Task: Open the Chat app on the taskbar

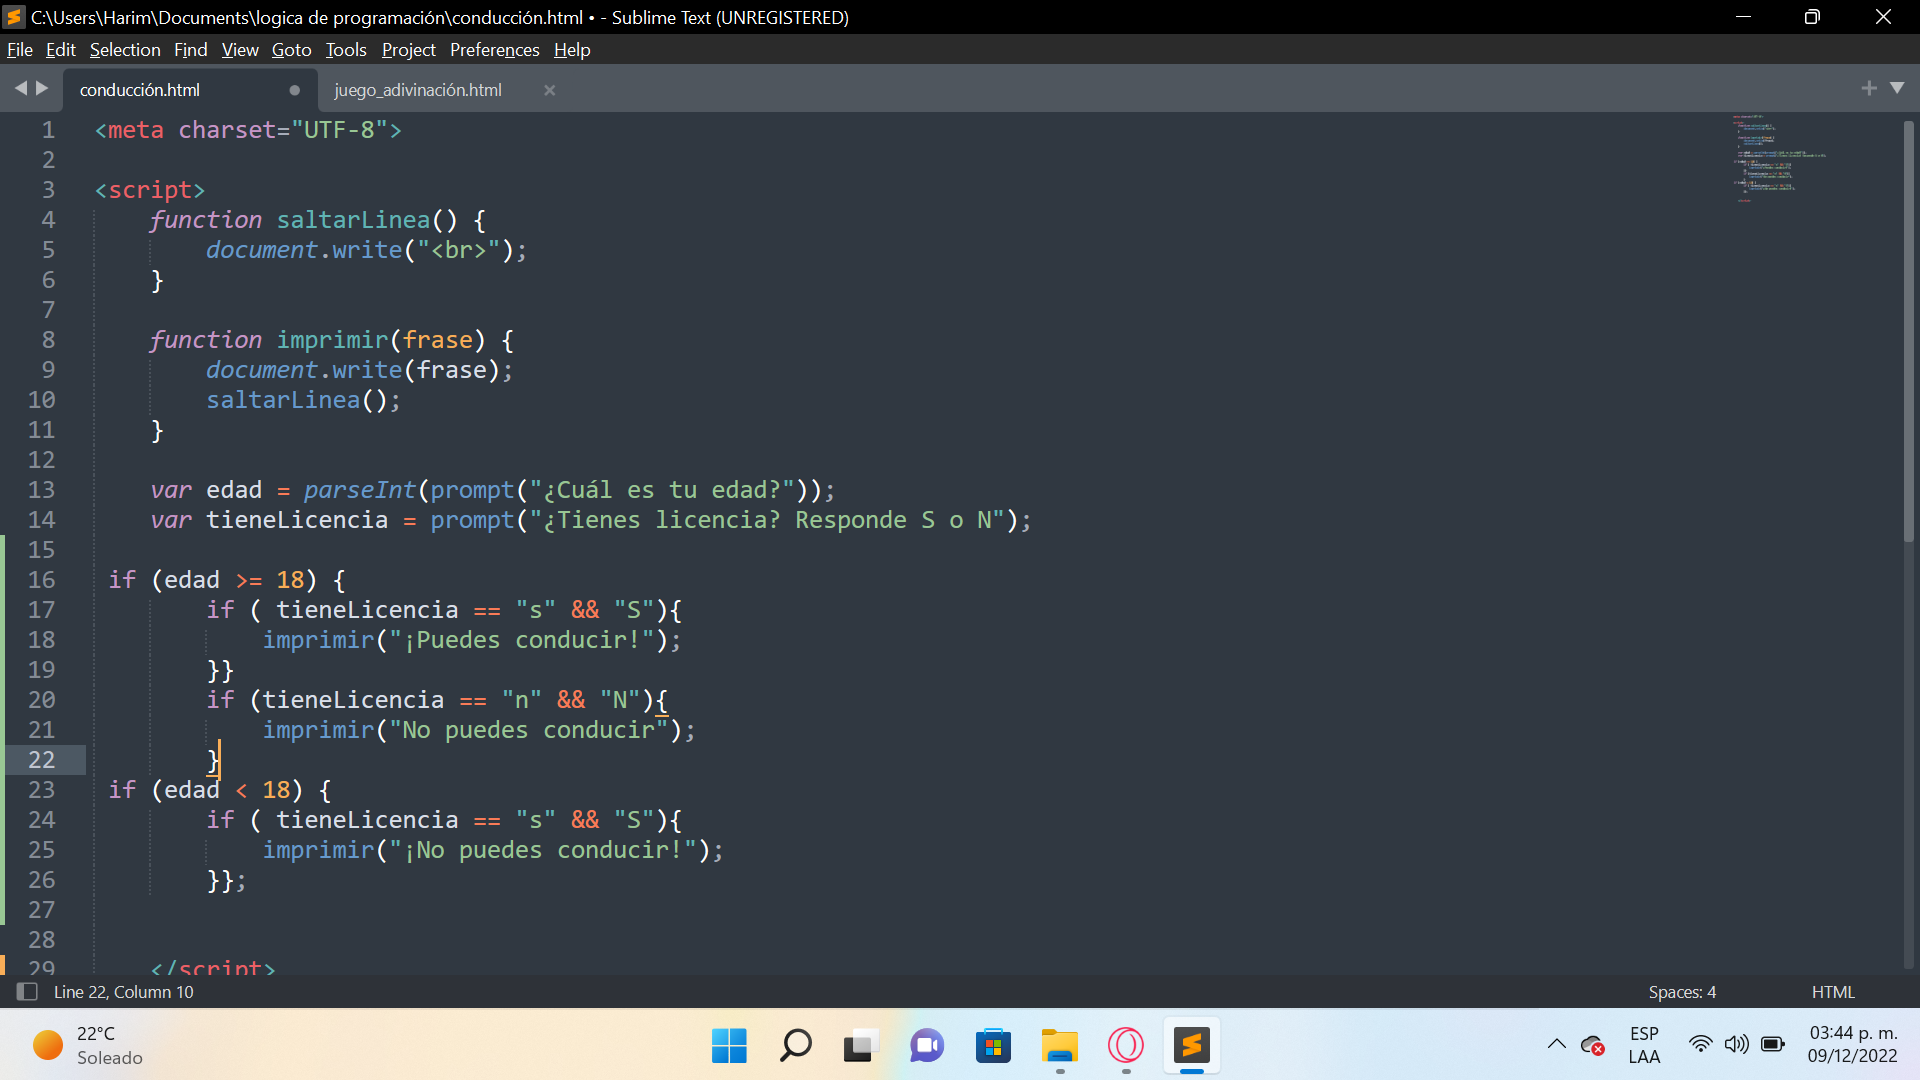Action: pos(926,1046)
